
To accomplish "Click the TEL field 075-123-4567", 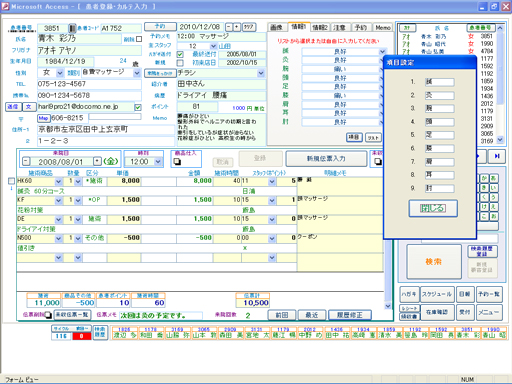I will tap(89, 84).
